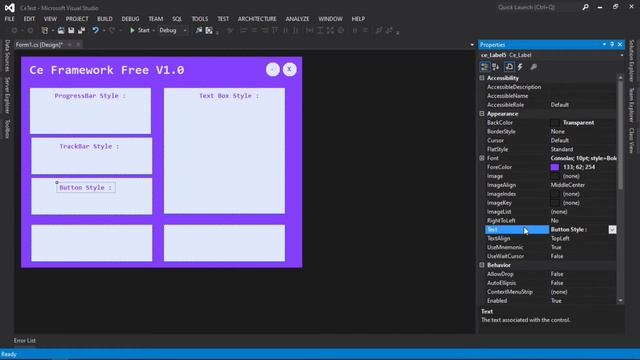Click the Alphabetical sort icon in Properties
The width and height of the screenshot is (640, 360).
coord(496,67)
